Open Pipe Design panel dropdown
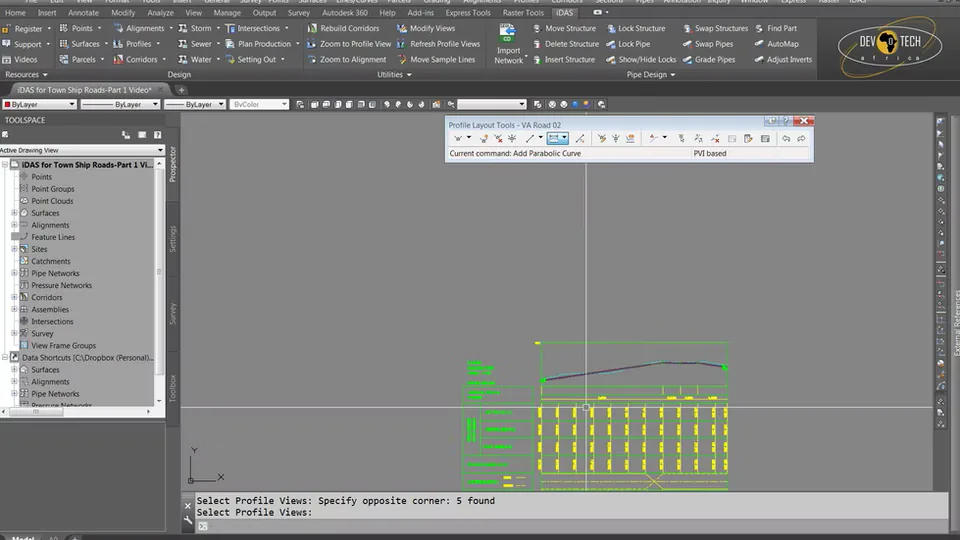 [x=651, y=75]
